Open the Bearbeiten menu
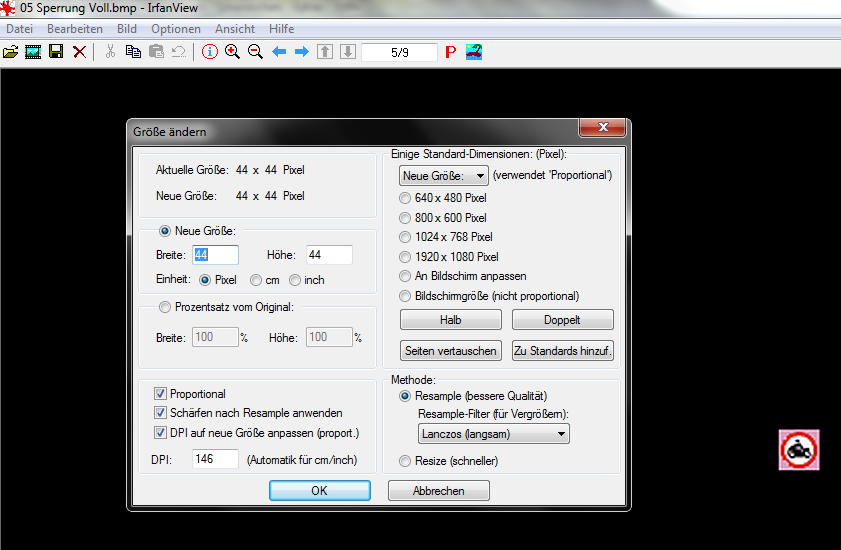 pyautogui.click(x=75, y=29)
